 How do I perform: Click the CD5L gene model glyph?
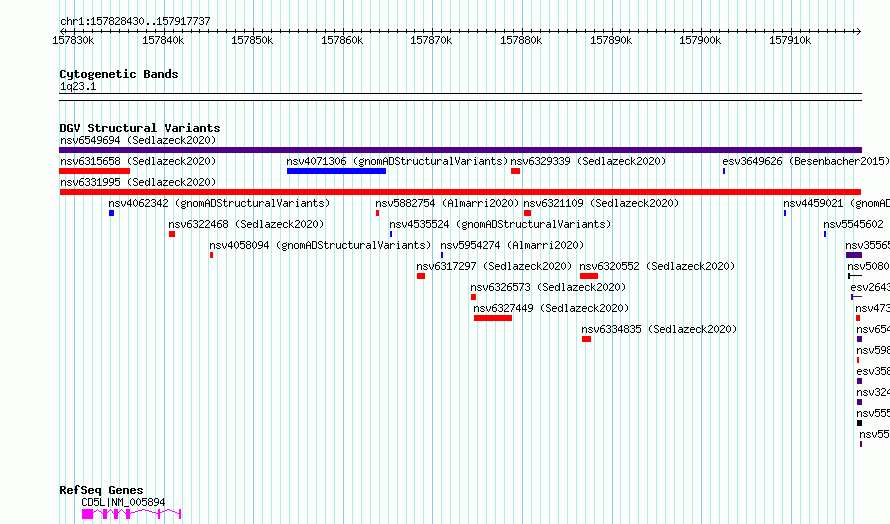[x=131, y=514]
